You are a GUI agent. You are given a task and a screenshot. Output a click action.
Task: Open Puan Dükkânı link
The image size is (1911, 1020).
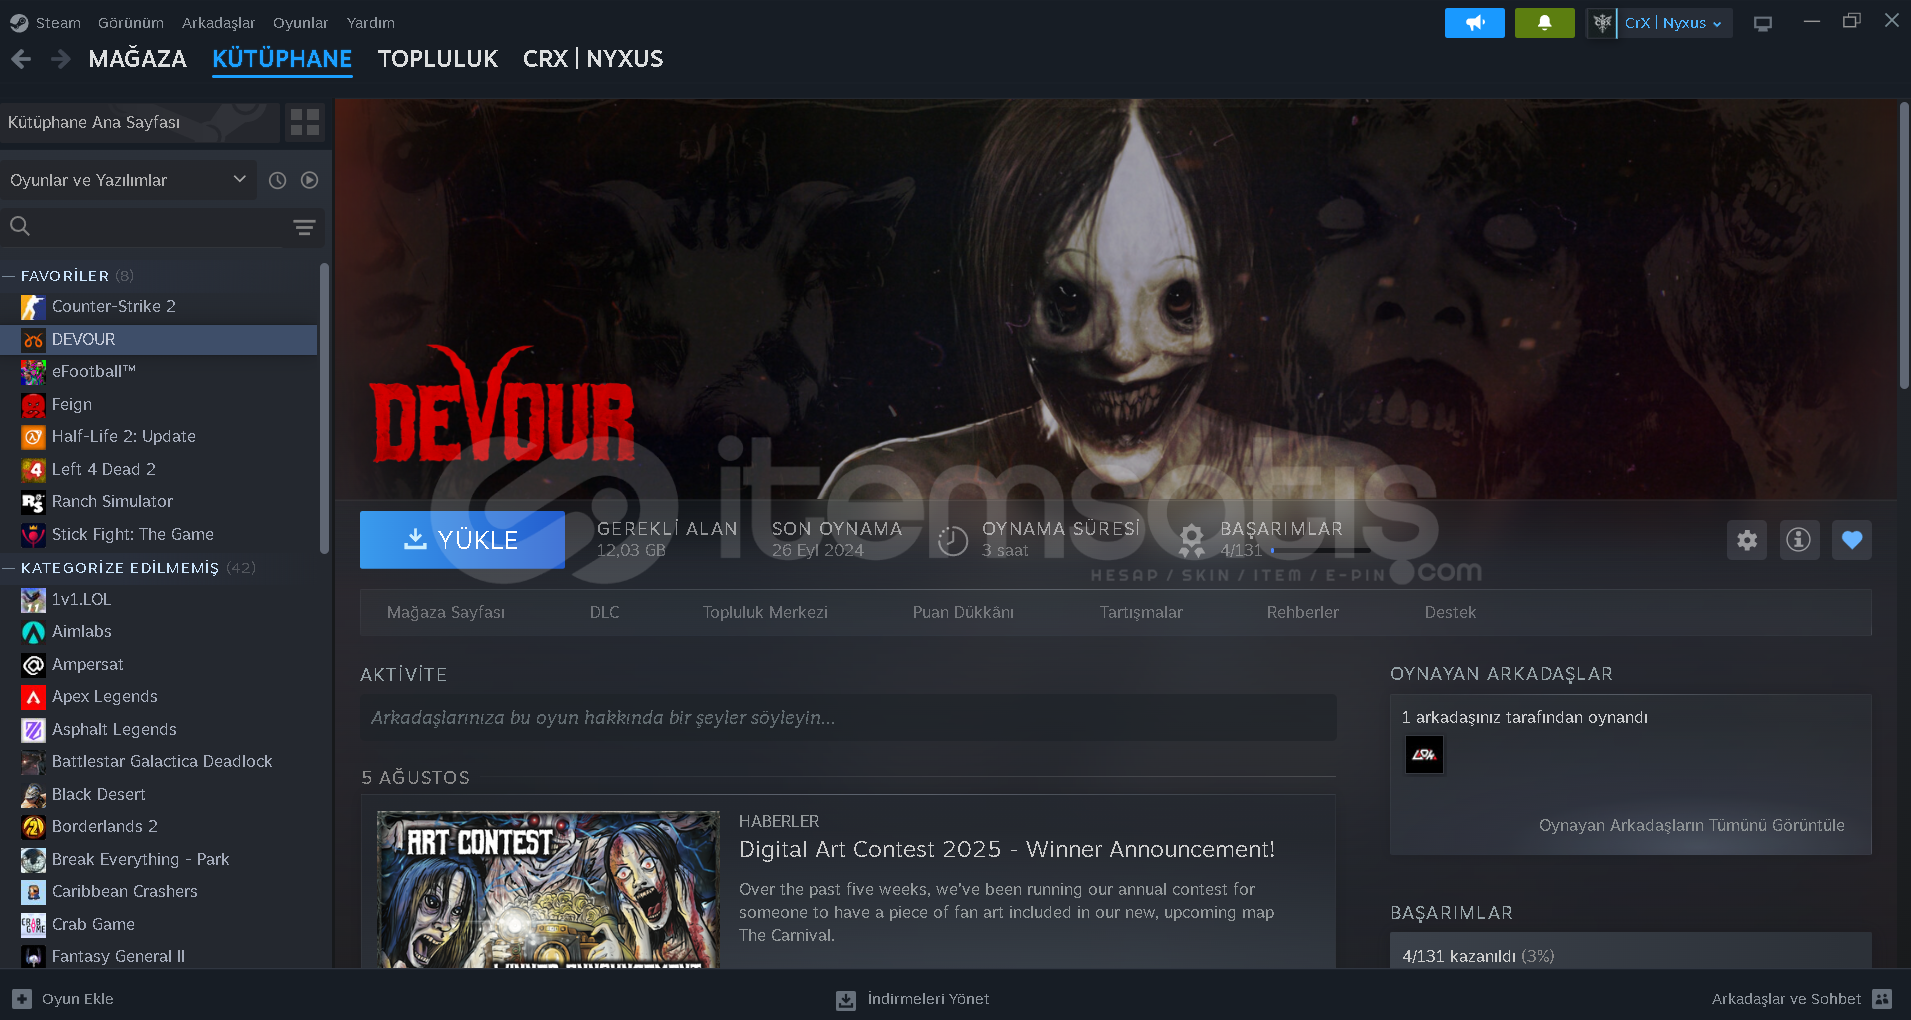(x=963, y=612)
